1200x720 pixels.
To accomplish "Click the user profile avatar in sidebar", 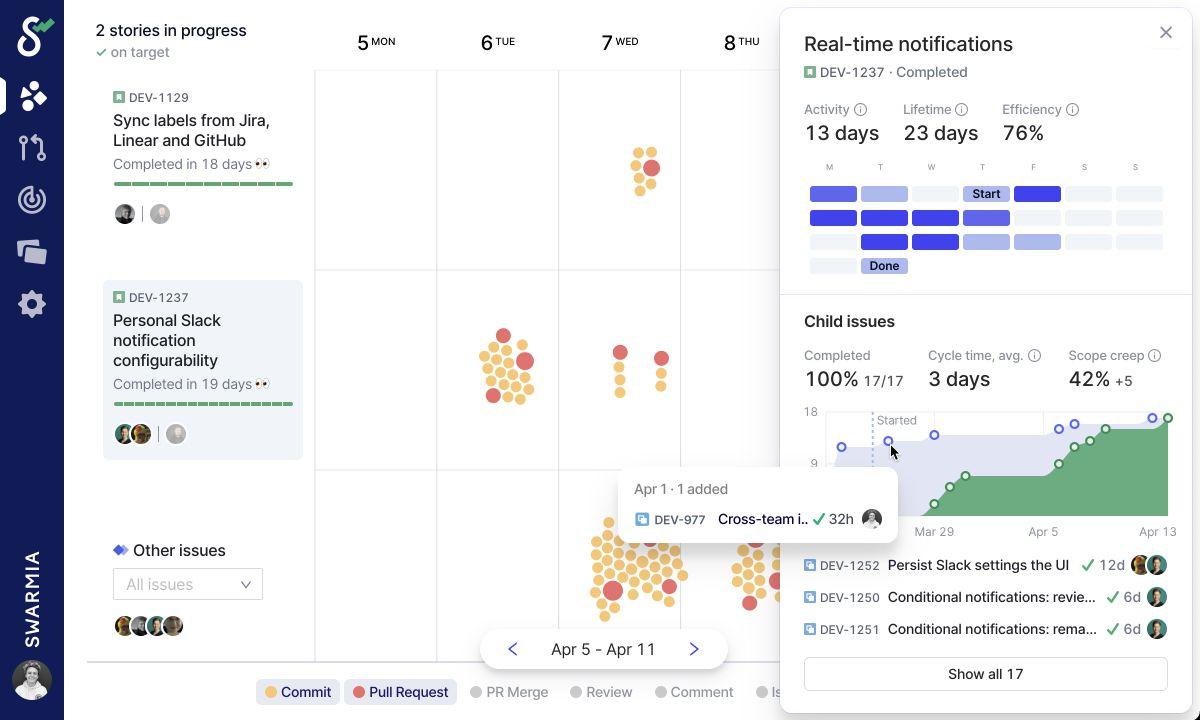I will click(32, 680).
